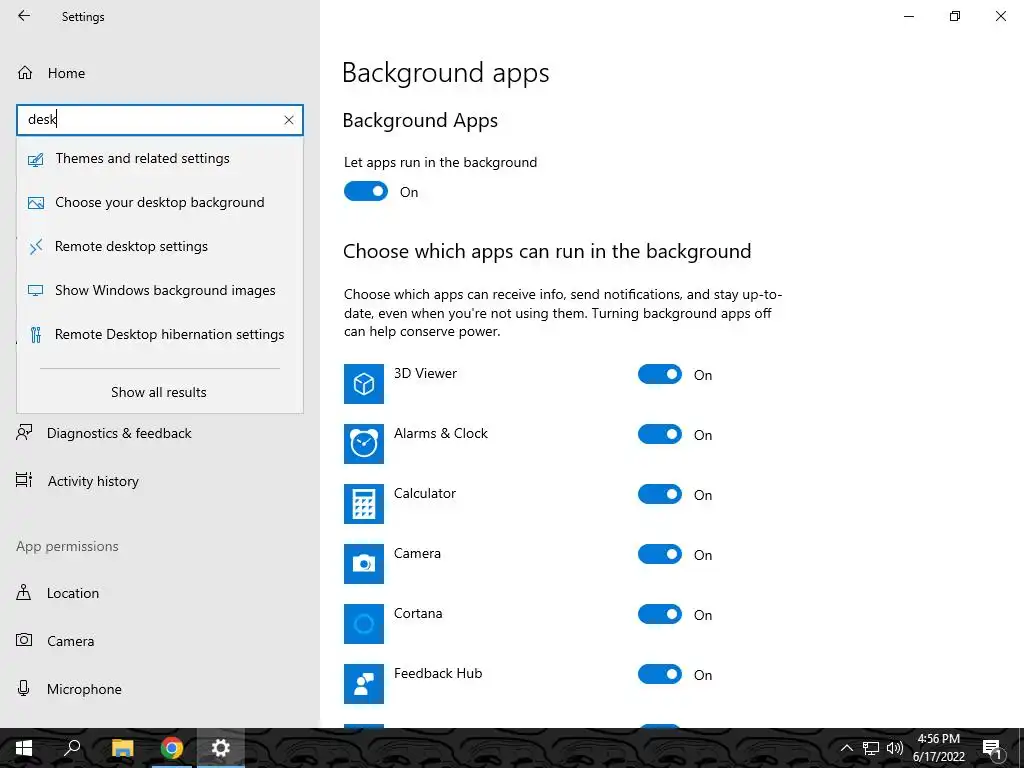The image size is (1024, 768).
Task: Click the Calculator app icon
Action: point(364,504)
